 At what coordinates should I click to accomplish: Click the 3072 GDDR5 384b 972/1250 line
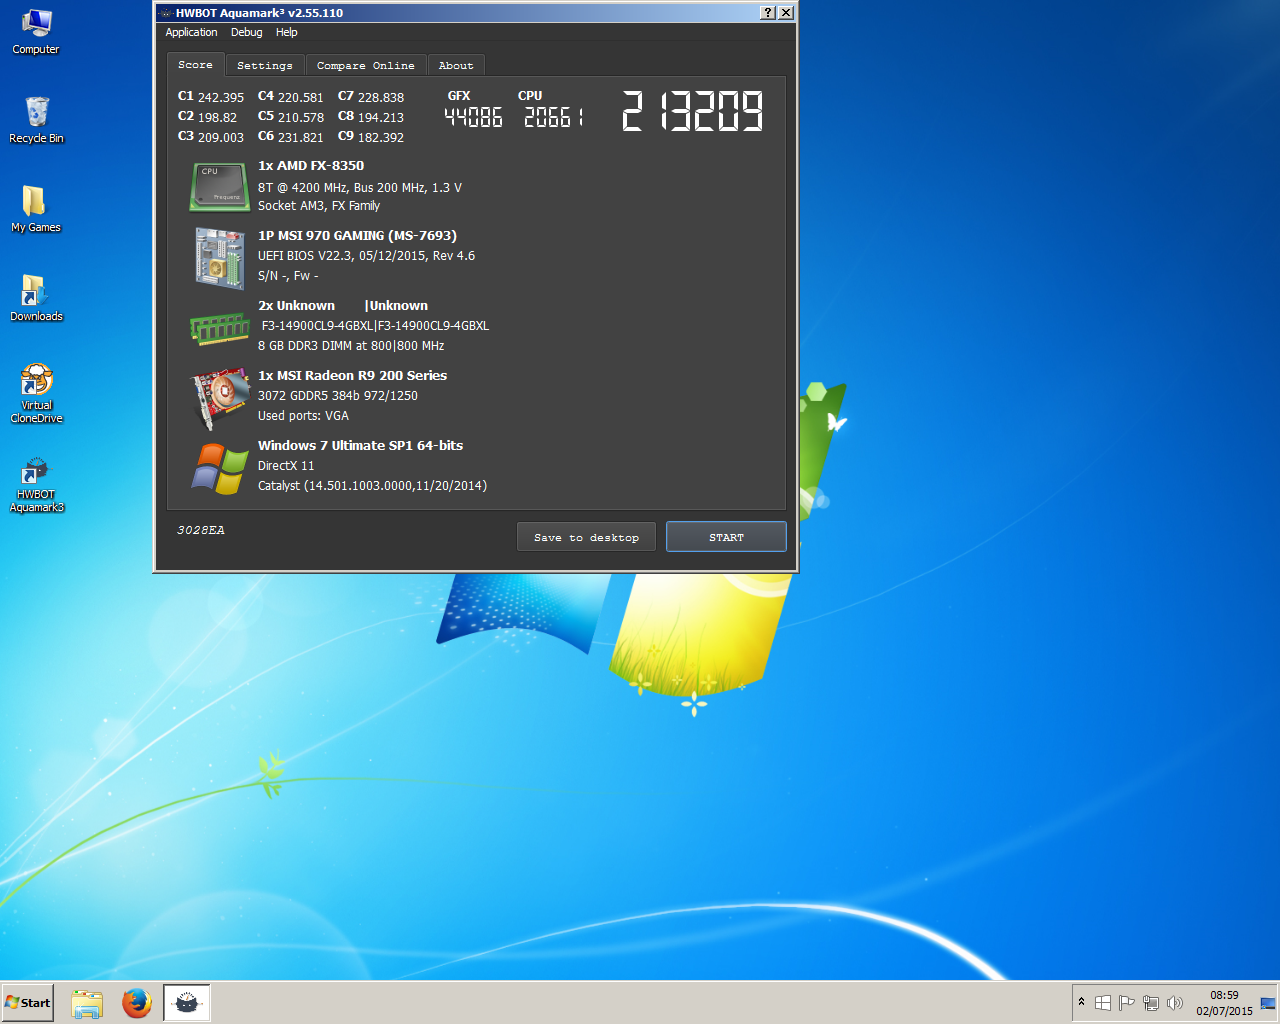coord(338,395)
